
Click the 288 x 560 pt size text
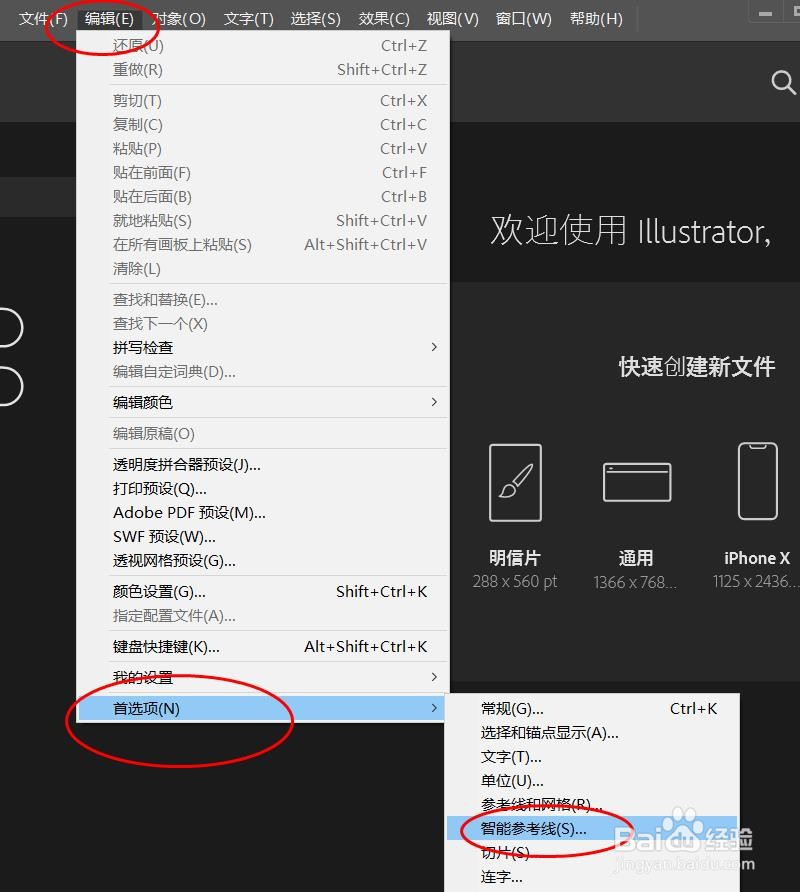click(x=515, y=581)
